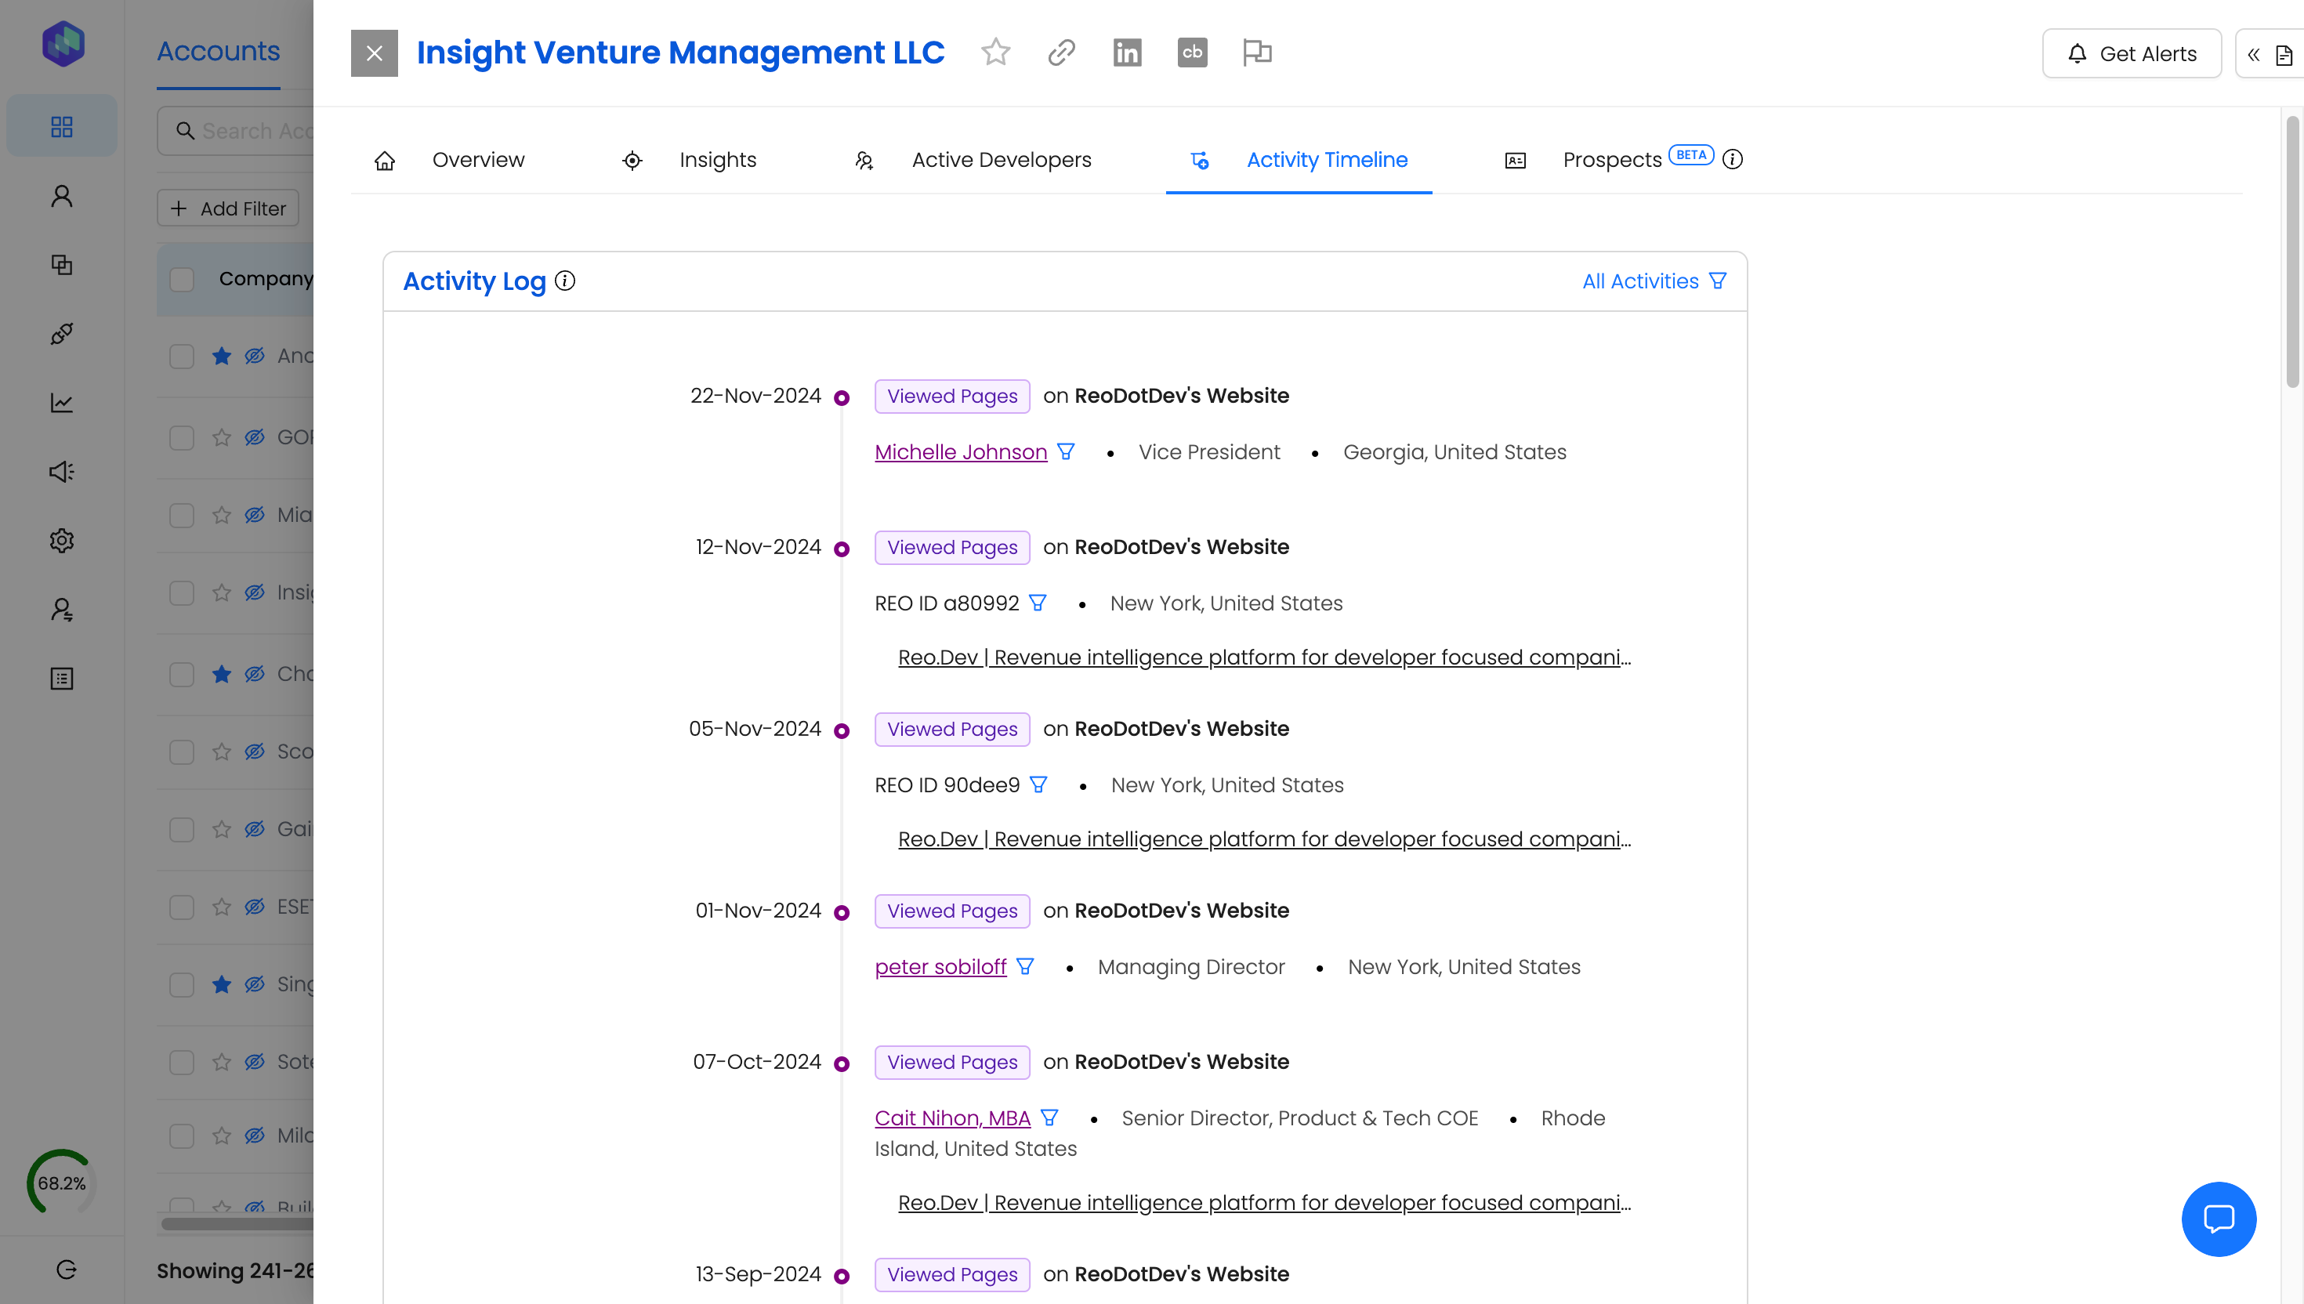Screen dimensions: 2304x1304
Task: Open the Crunchbase profile icon
Action: (1192, 53)
